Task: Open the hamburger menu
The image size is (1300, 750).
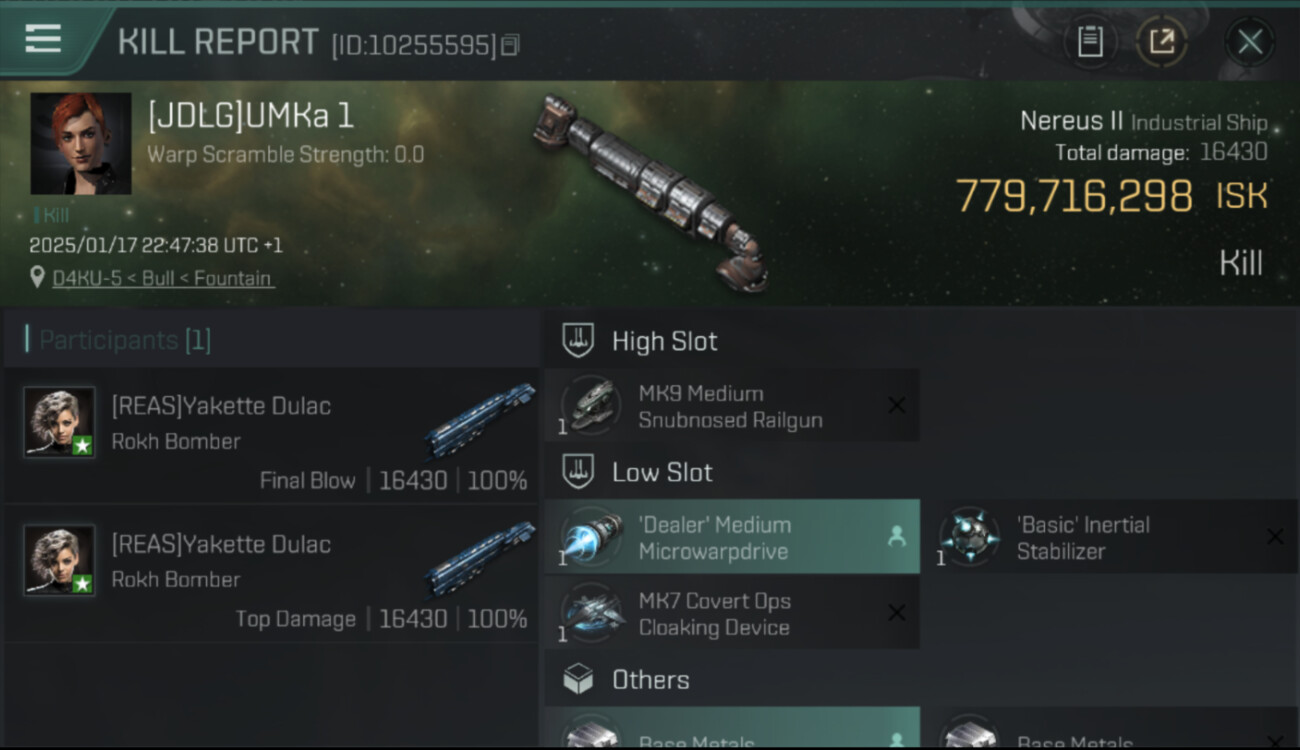Action: tap(43, 39)
